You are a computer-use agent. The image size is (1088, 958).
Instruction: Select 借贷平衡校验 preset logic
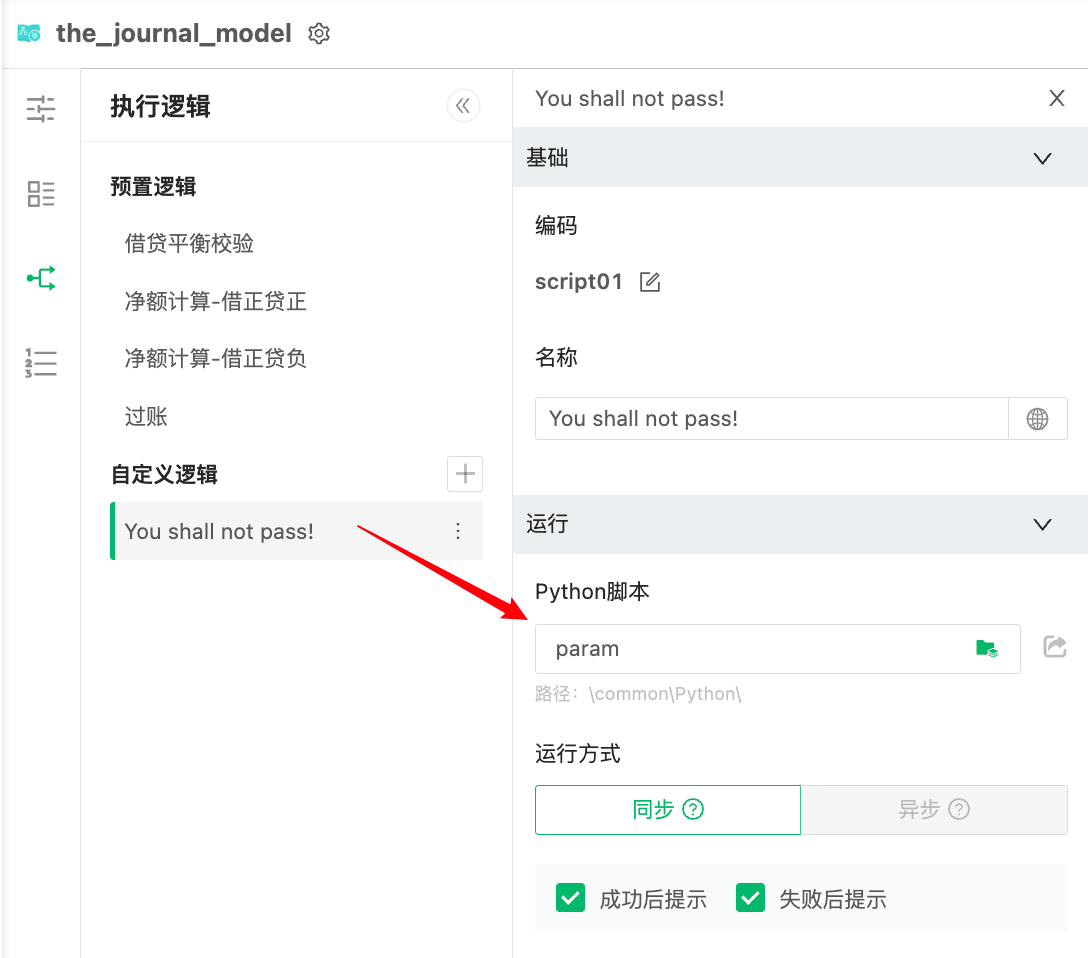[x=189, y=243]
